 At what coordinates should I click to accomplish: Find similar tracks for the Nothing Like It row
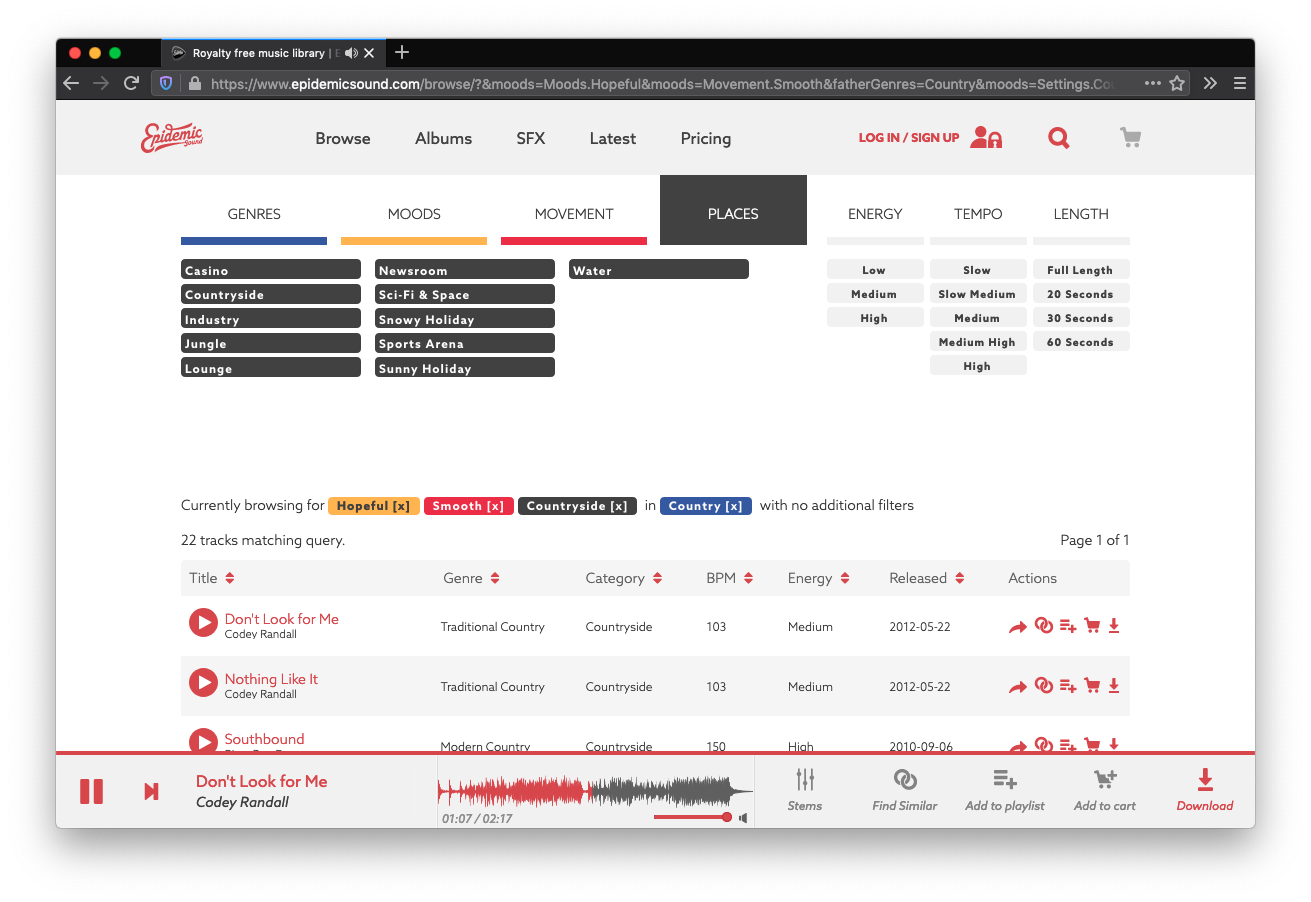(x=1043, y=686)
